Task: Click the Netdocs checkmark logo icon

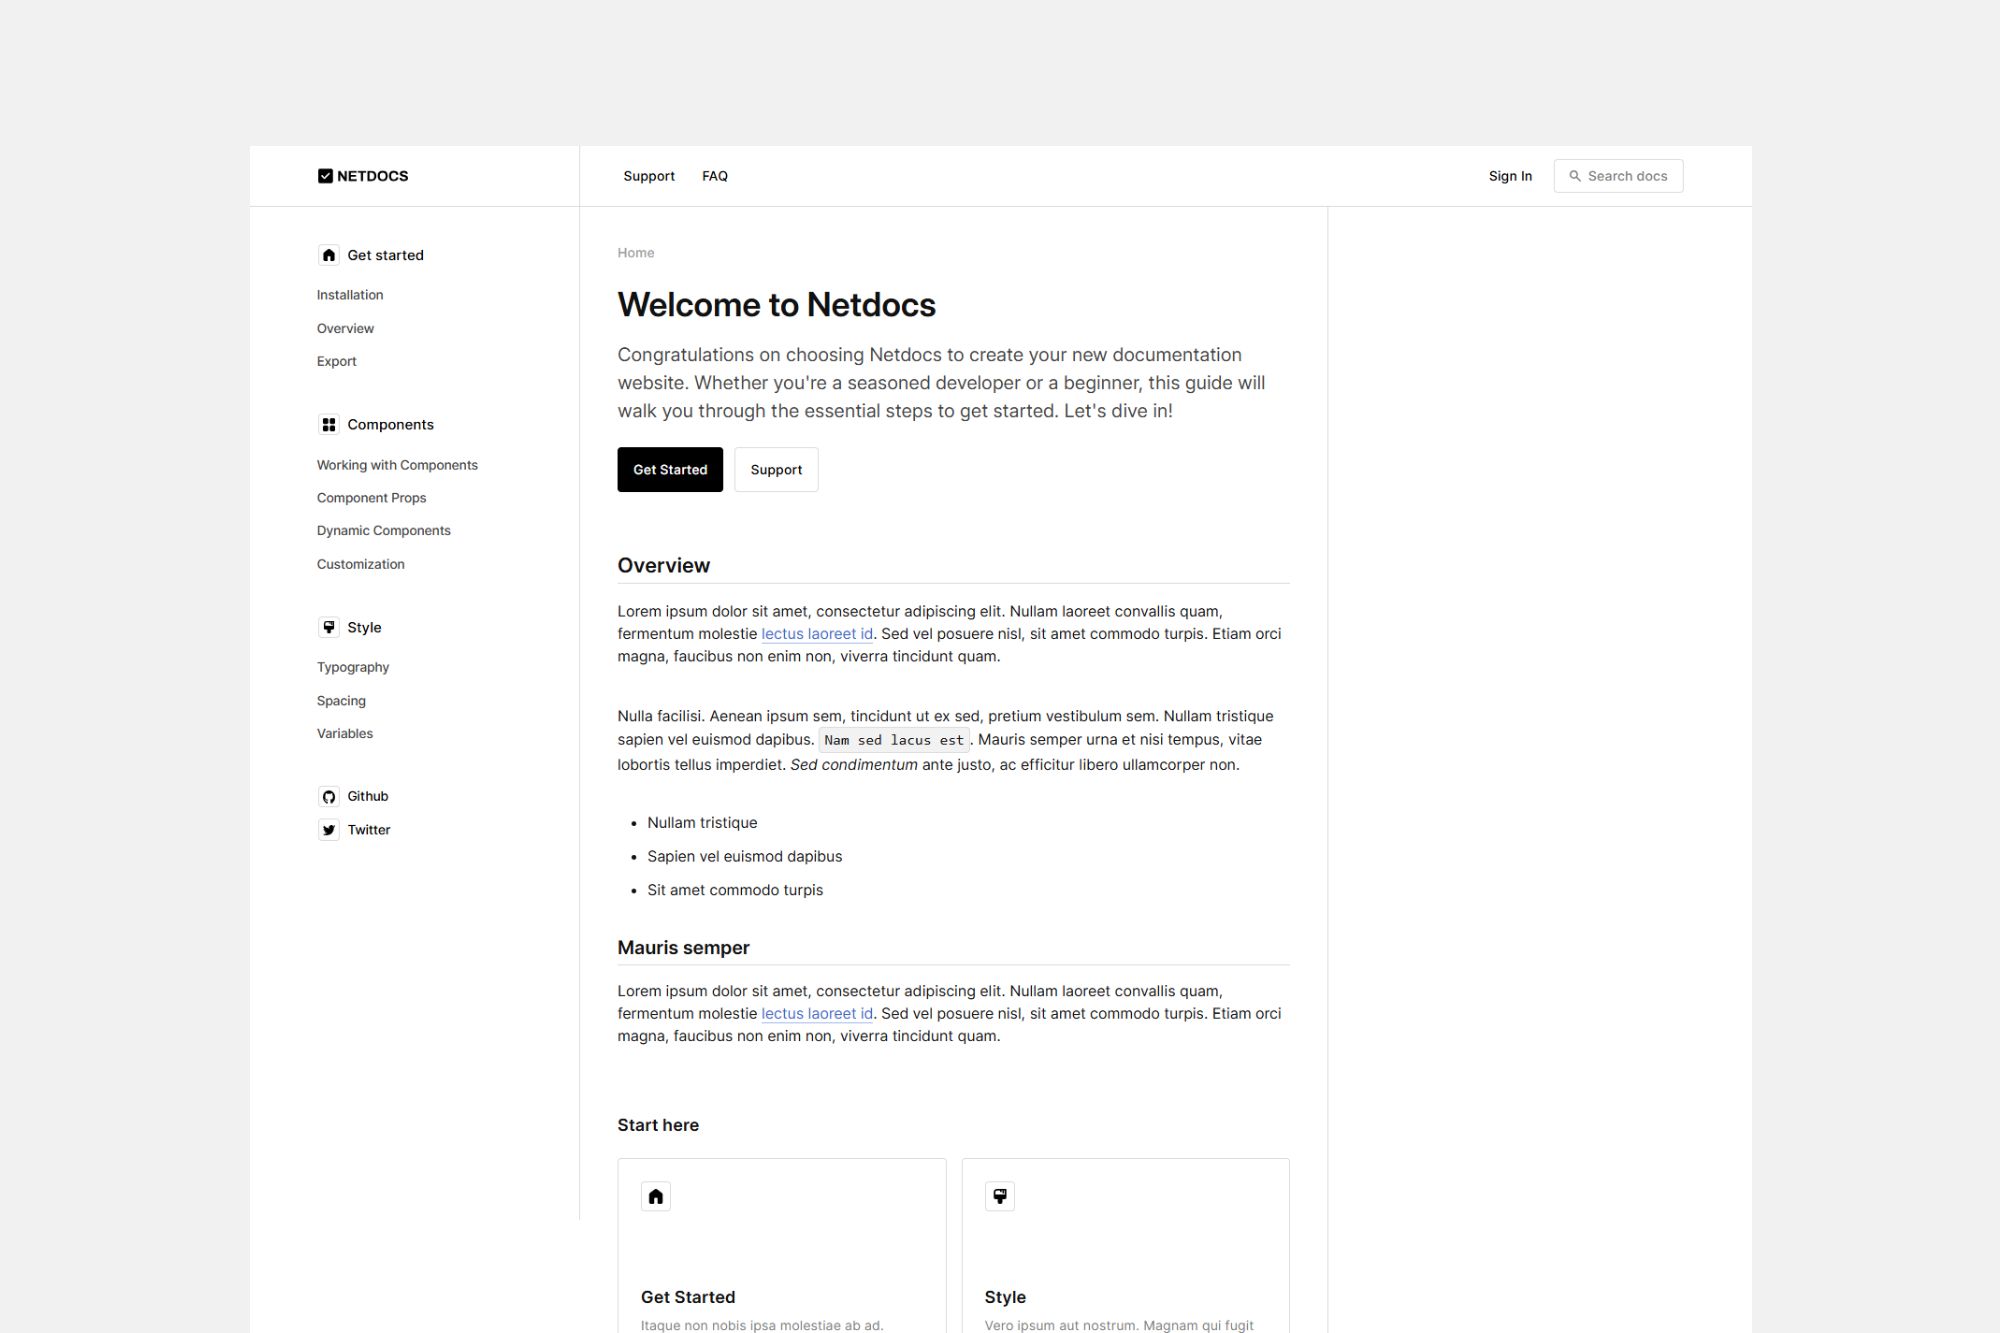Action: [325, 176]
